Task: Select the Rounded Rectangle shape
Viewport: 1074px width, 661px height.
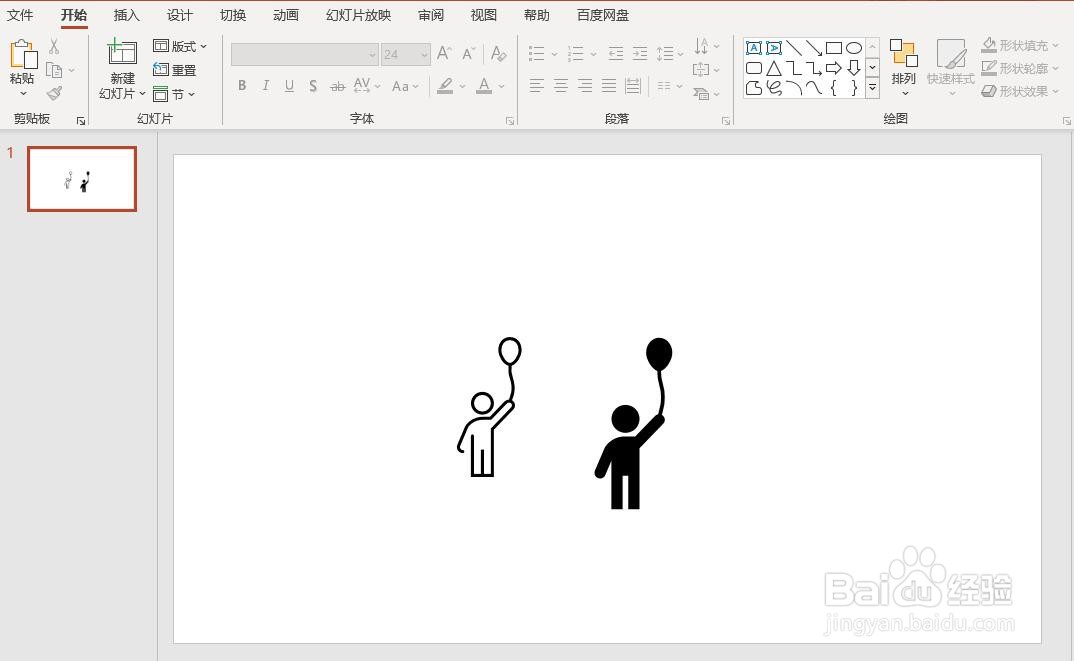Action: (754, 68)
